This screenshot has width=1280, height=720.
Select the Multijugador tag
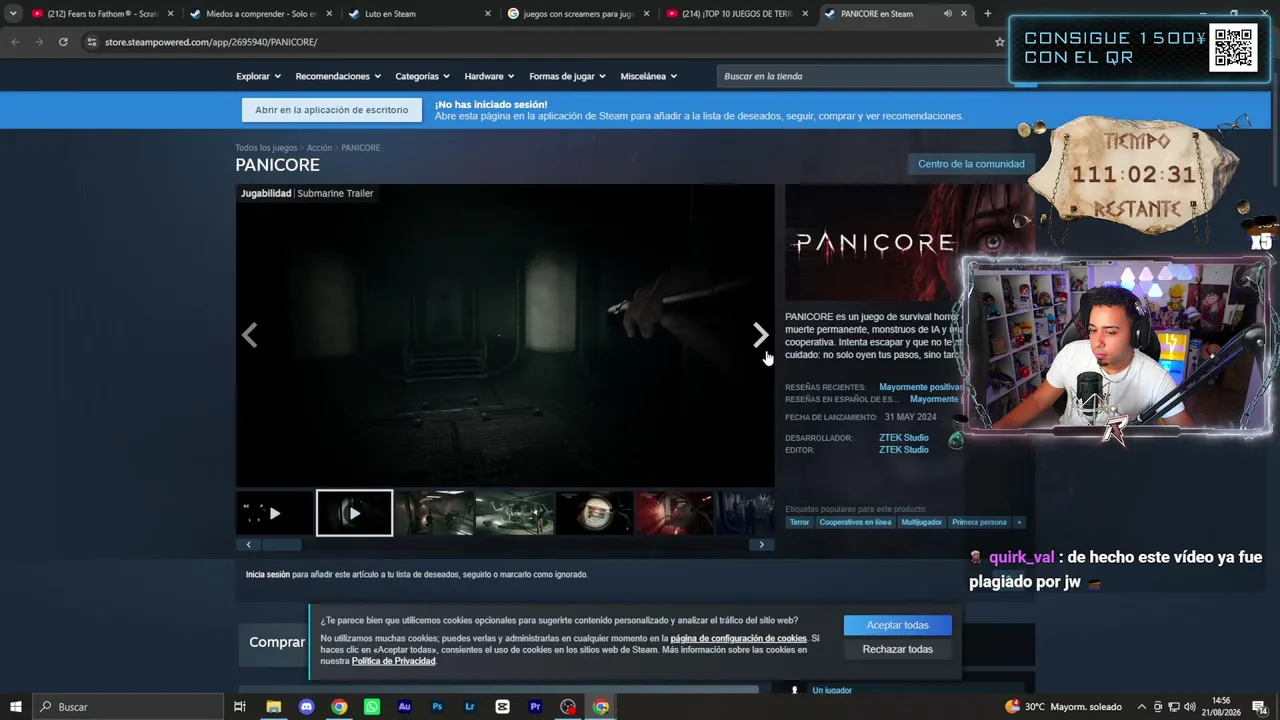point(921,522)
